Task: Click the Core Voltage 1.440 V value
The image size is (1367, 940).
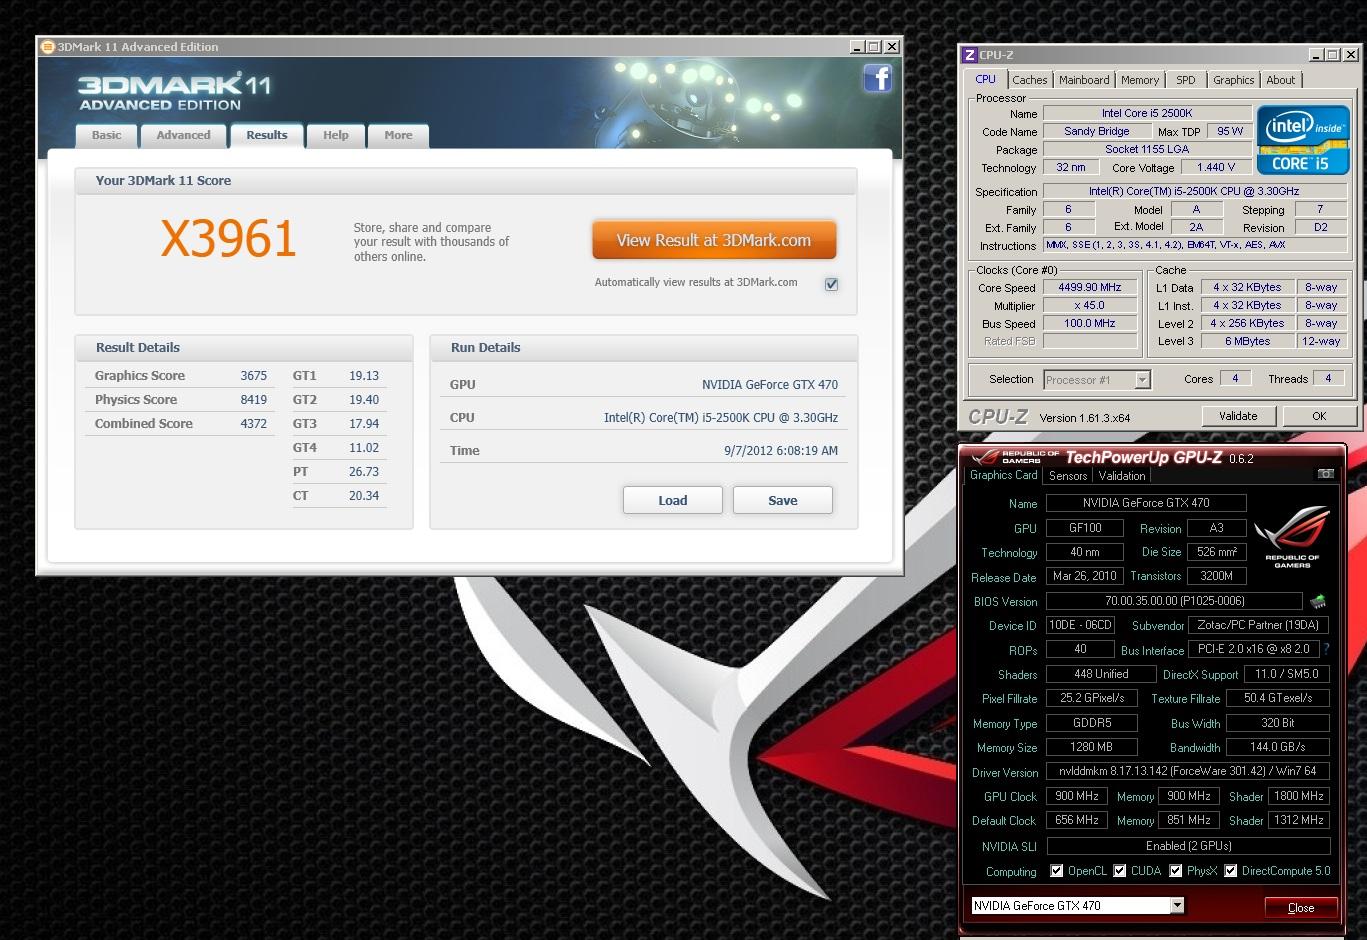Action: point(1216,167)
